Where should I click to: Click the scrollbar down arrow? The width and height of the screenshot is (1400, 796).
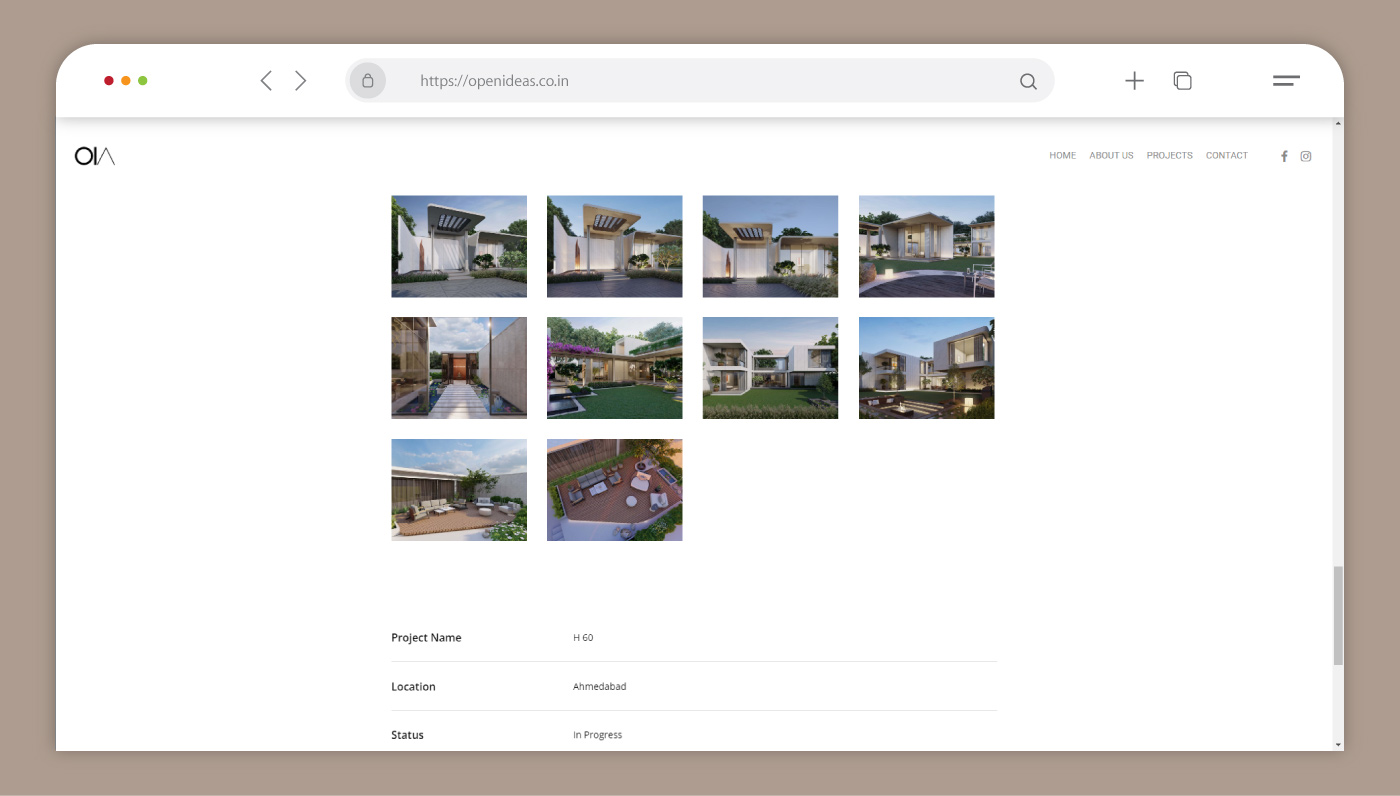(1338, 745)
